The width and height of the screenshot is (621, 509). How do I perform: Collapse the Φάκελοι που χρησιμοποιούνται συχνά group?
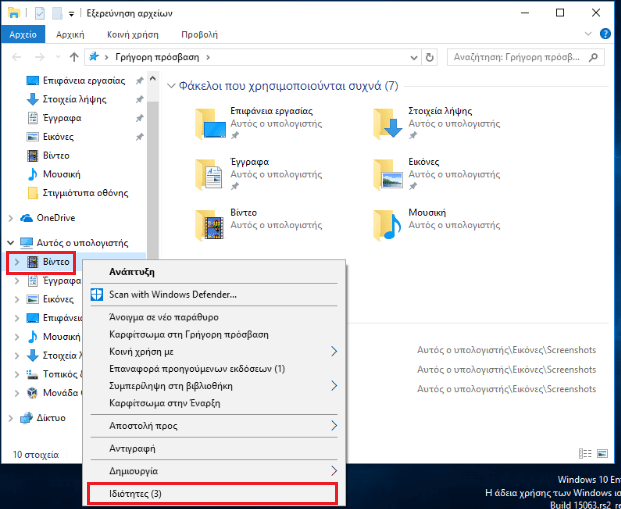tap(171, 86)
